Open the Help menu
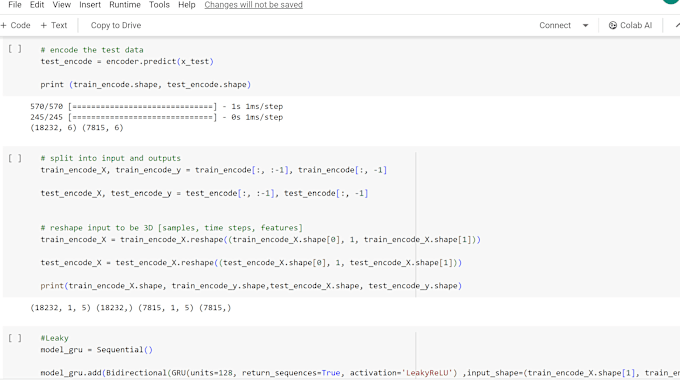Viewport: 680px width, 383px height. point(186,5)
